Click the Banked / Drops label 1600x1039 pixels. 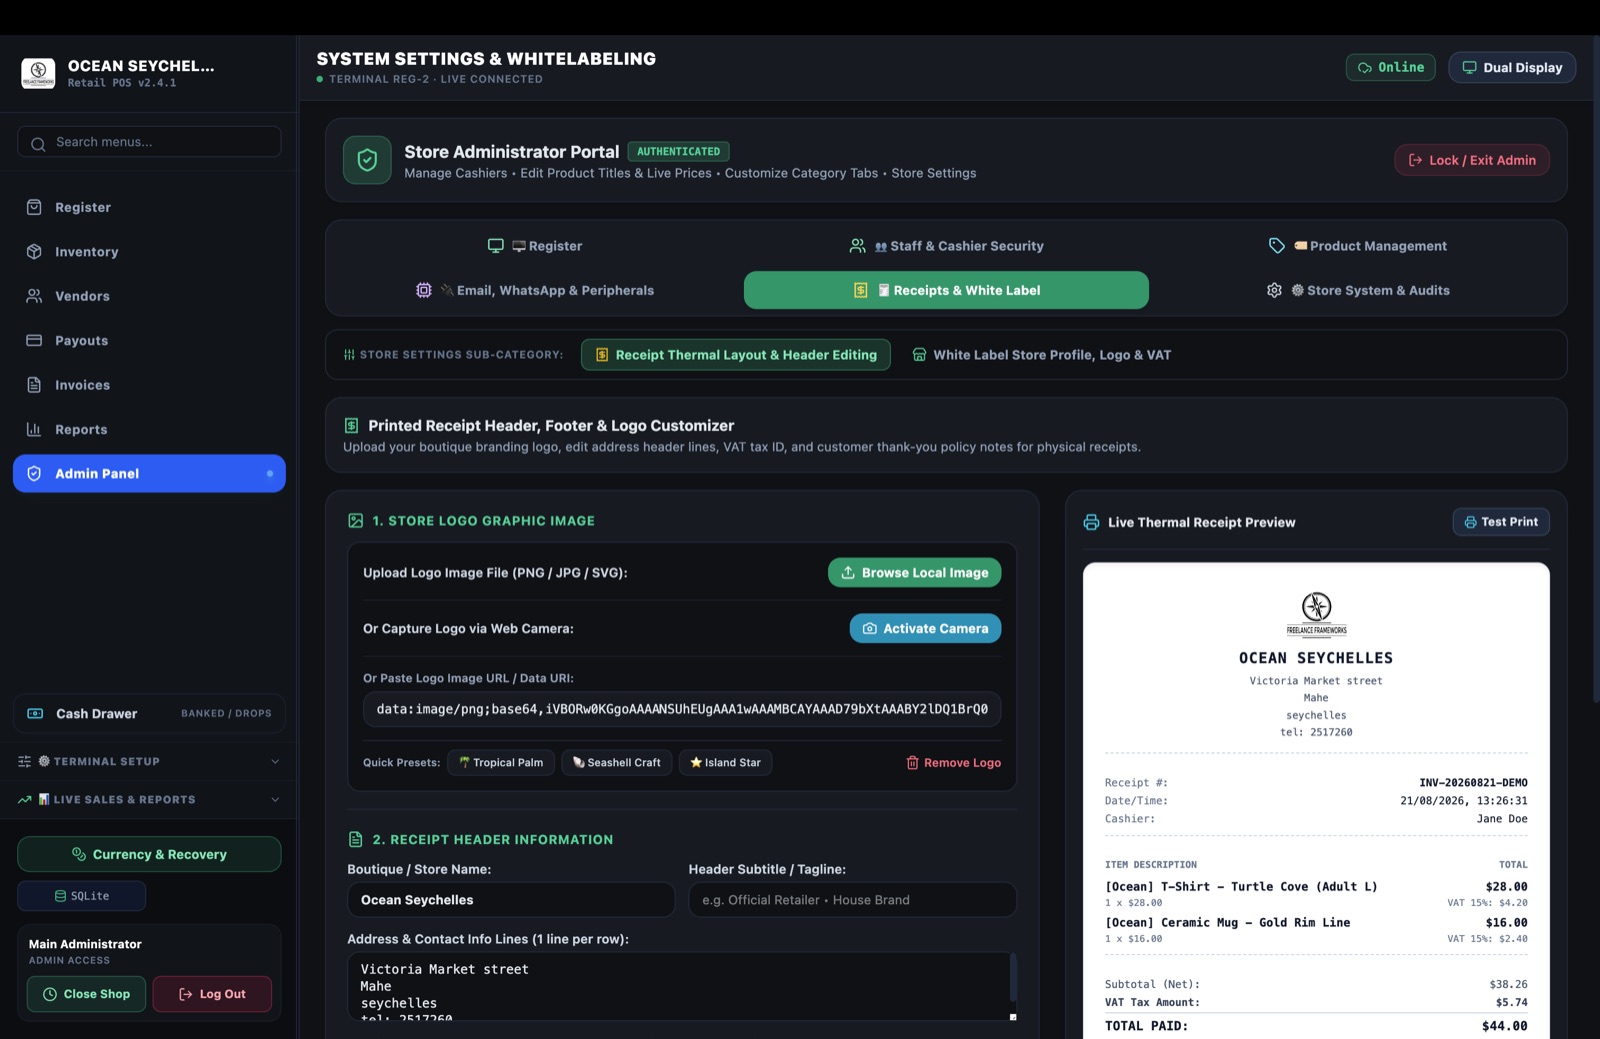[x=226, y=713]
